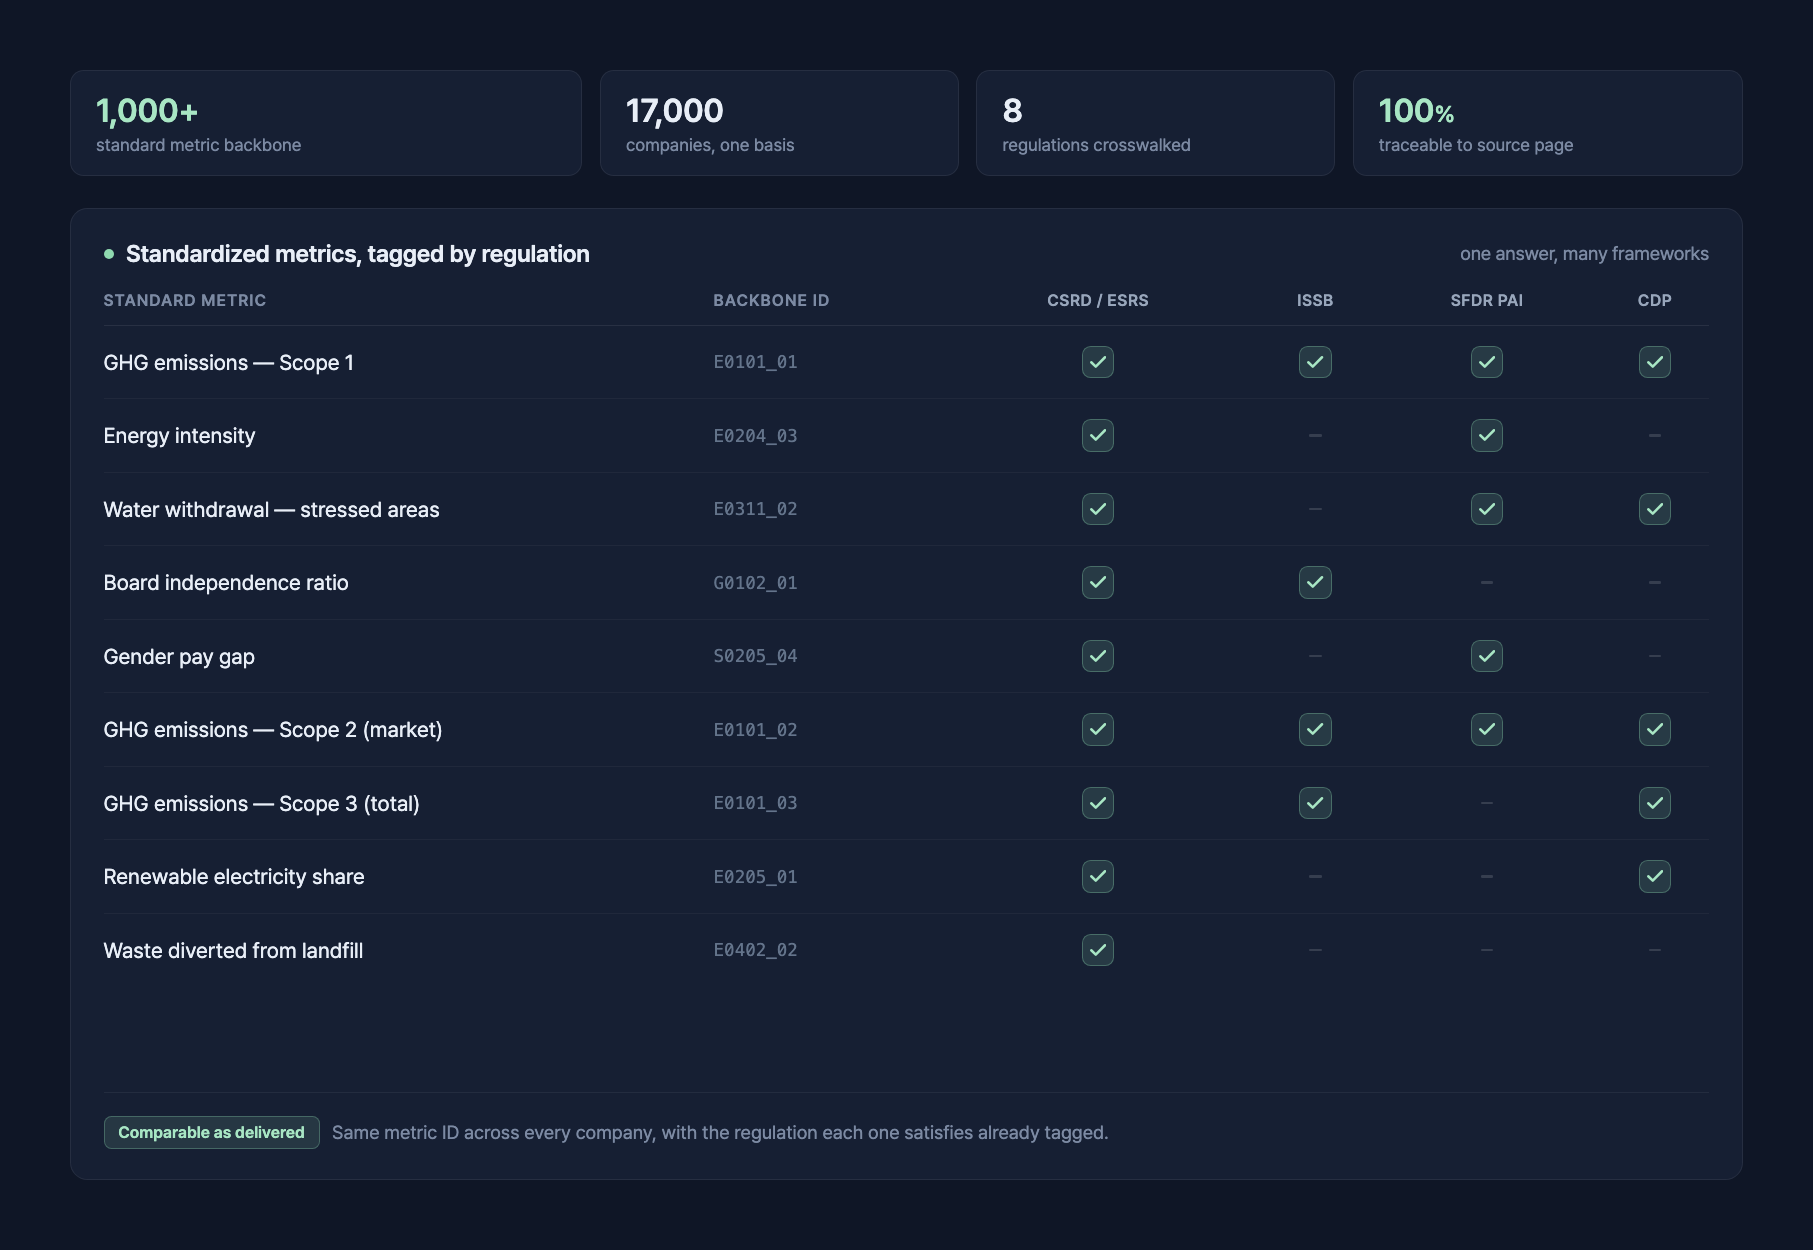The width and height of the screenshot is (1813, 1250).
Task: Click SFDR PAI checkmark for Water withdrawal row
Action: 1487,509
